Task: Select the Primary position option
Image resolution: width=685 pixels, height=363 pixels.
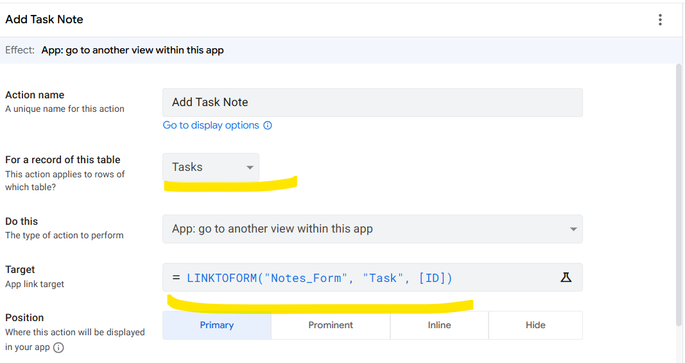Action: point(217,325)
